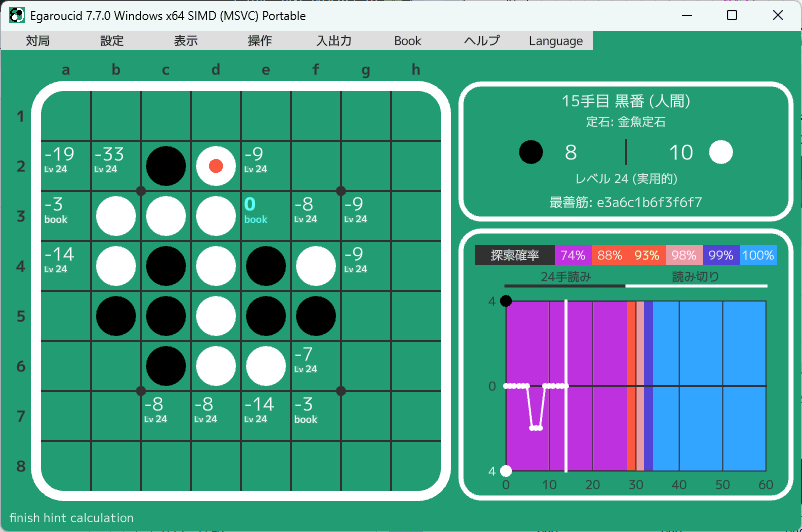
Task: Open the 対局 menu
Action: pyautogui.click(x=38, y=41)
